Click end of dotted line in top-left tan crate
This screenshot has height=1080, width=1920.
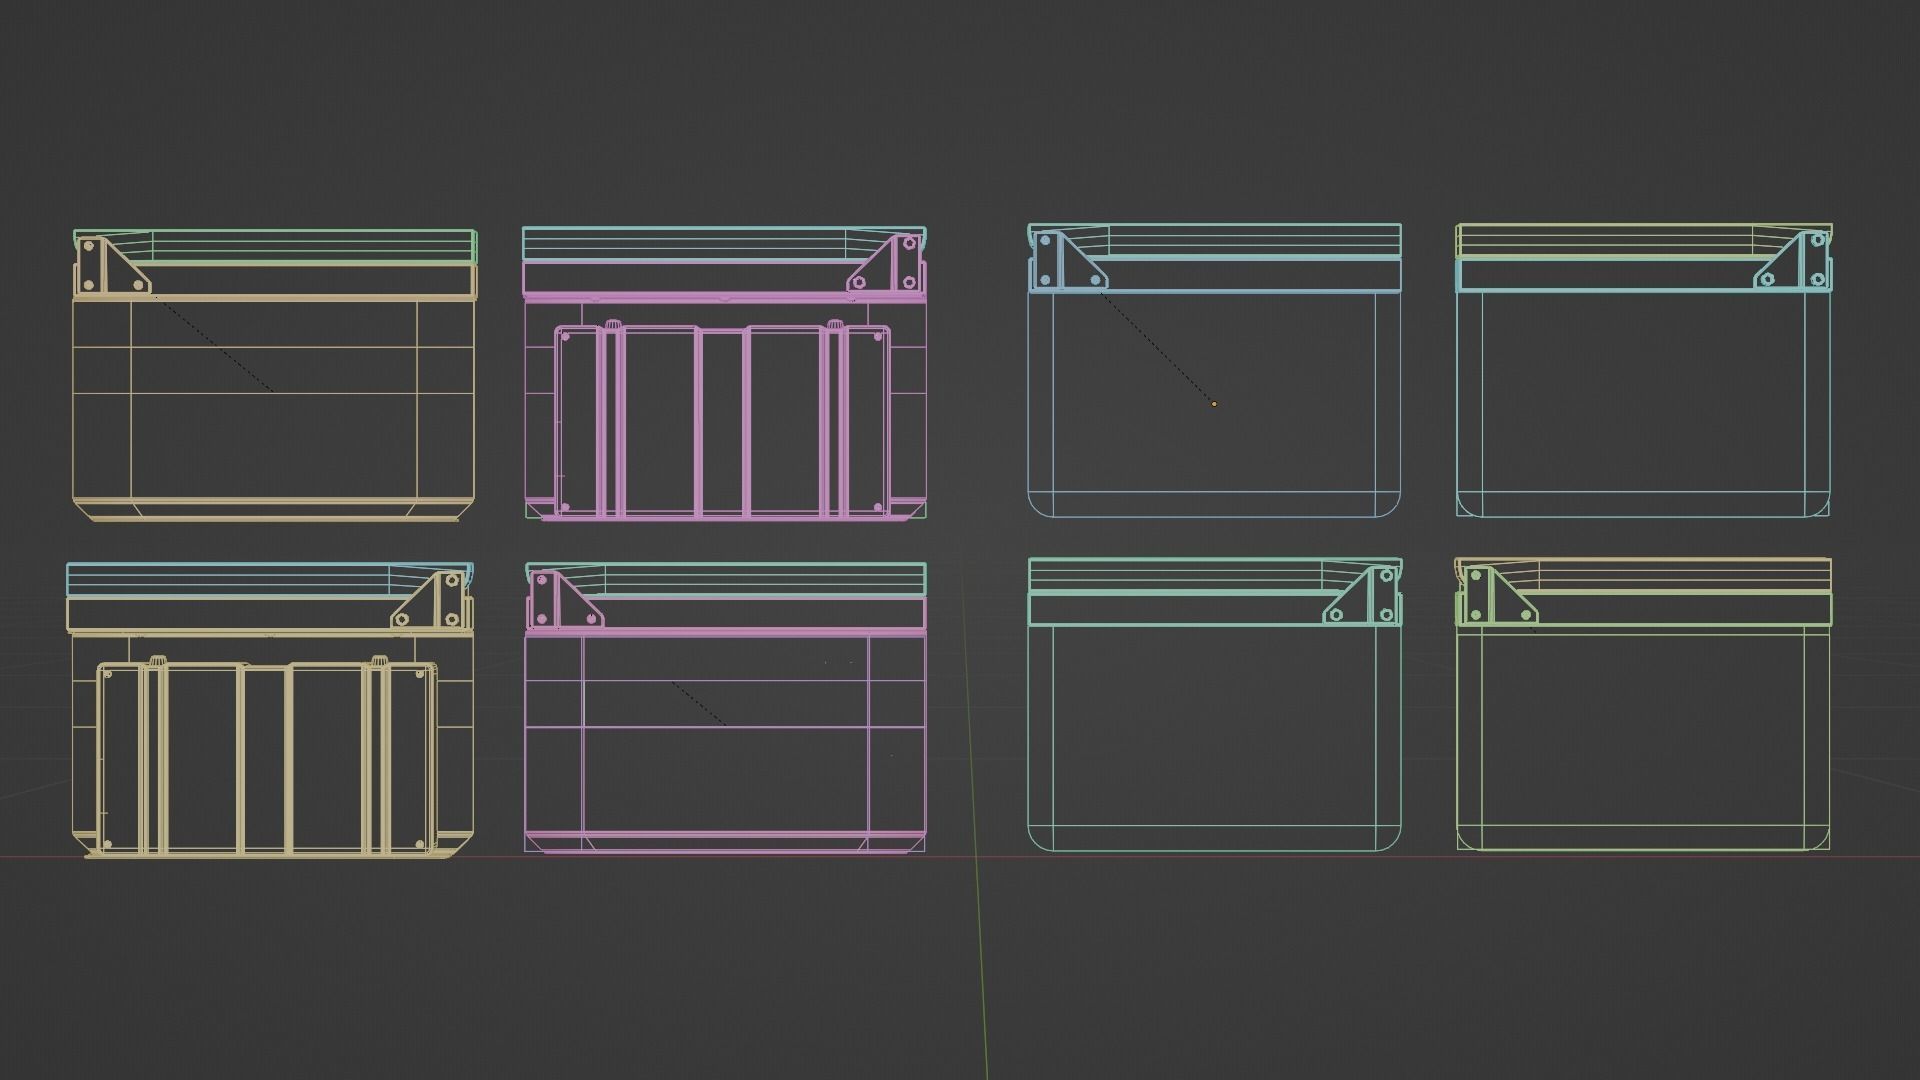(x=272, y=391)
